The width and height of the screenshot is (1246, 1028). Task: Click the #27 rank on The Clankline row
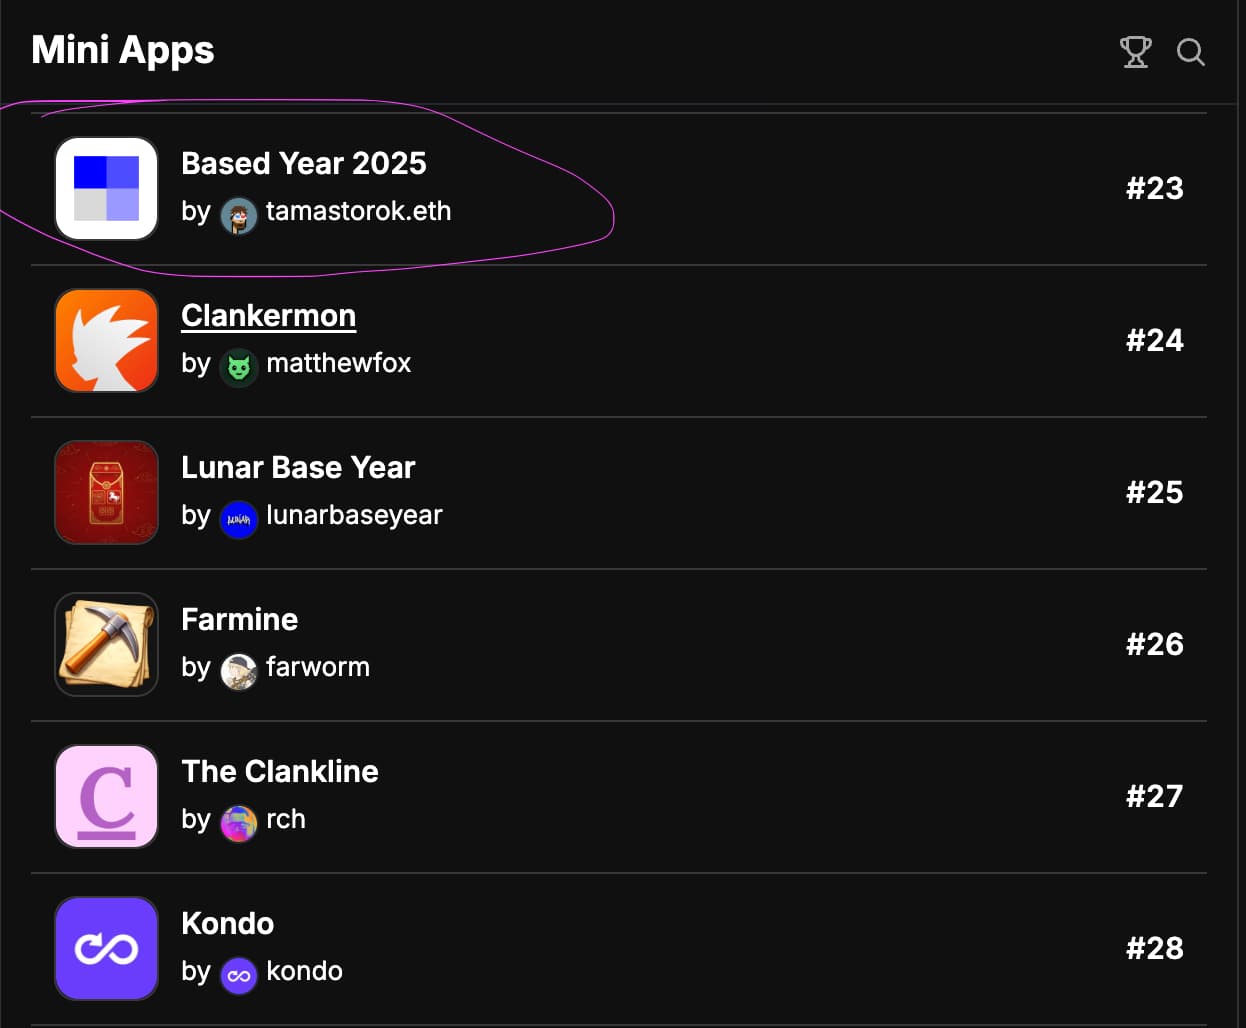tap(1154, 797)
